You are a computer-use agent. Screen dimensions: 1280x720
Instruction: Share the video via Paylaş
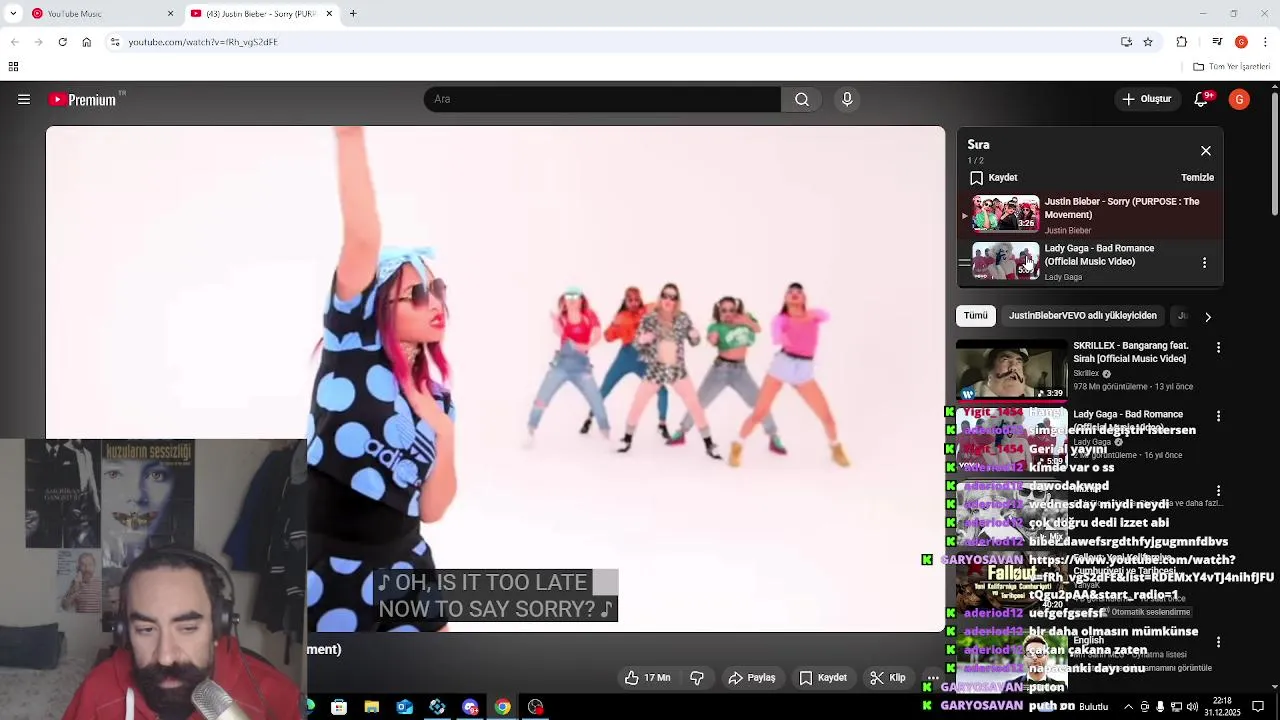pyautogui.click(x=751, y=678)
